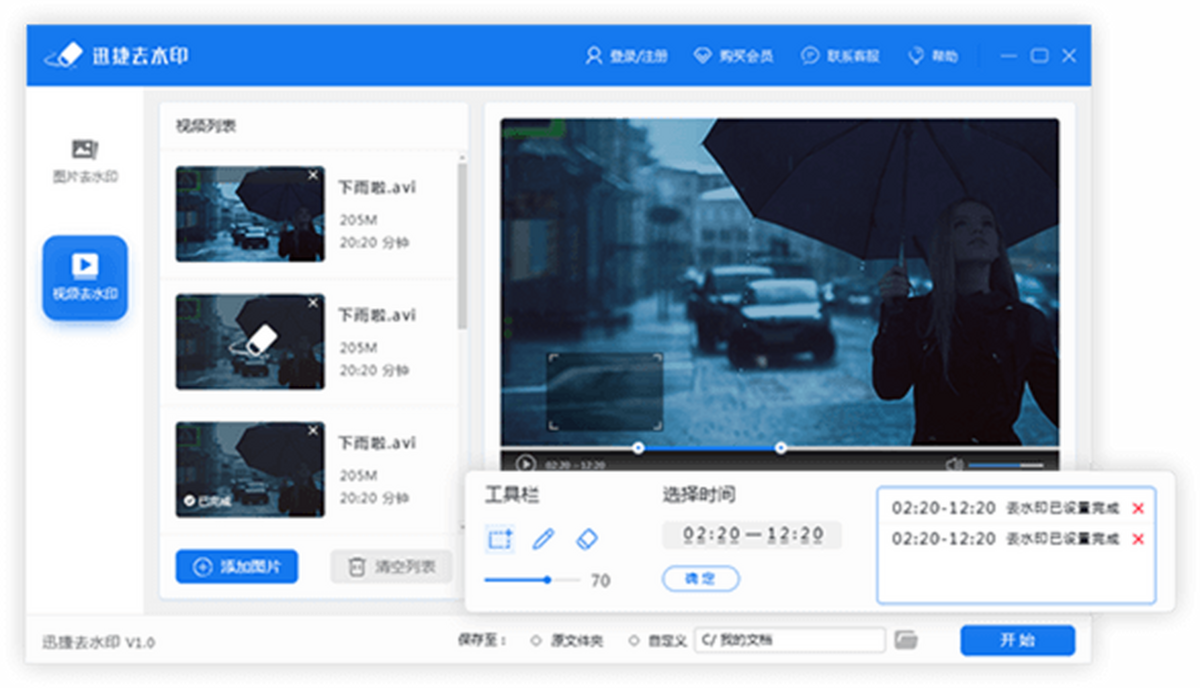Click the 开始 button
1200x688 pixels.
tap(1017, 640)
